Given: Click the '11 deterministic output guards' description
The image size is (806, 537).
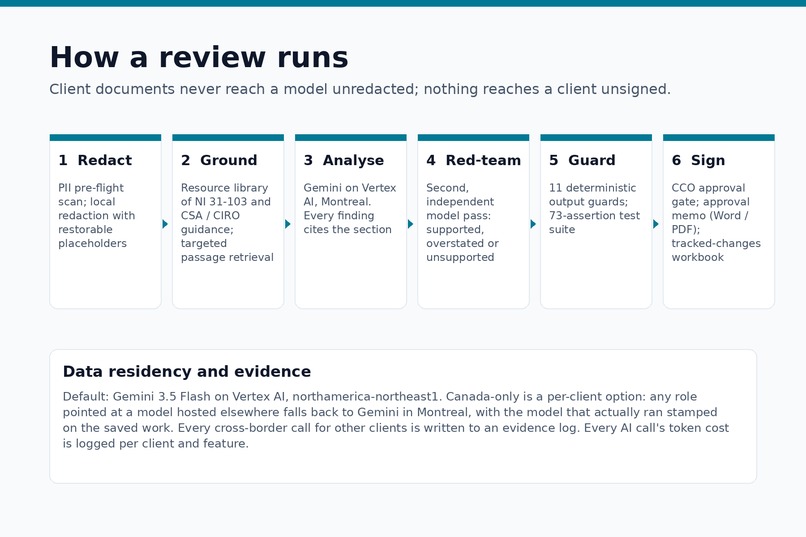Looking at the screenshot, I should (x=594, y=208).
